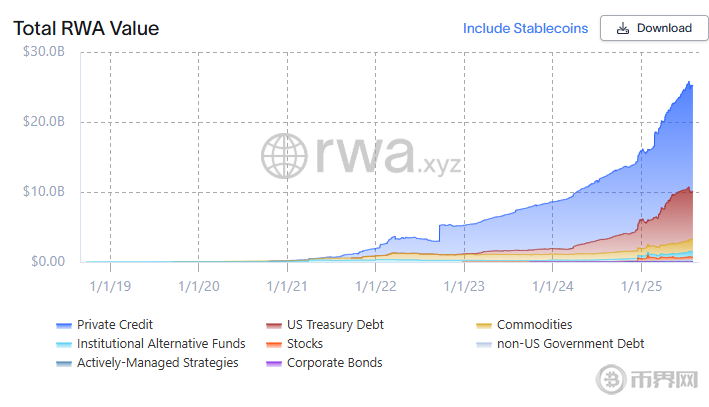709x407 pixels.
Task: Click the Download button
Action: point(654,28)
